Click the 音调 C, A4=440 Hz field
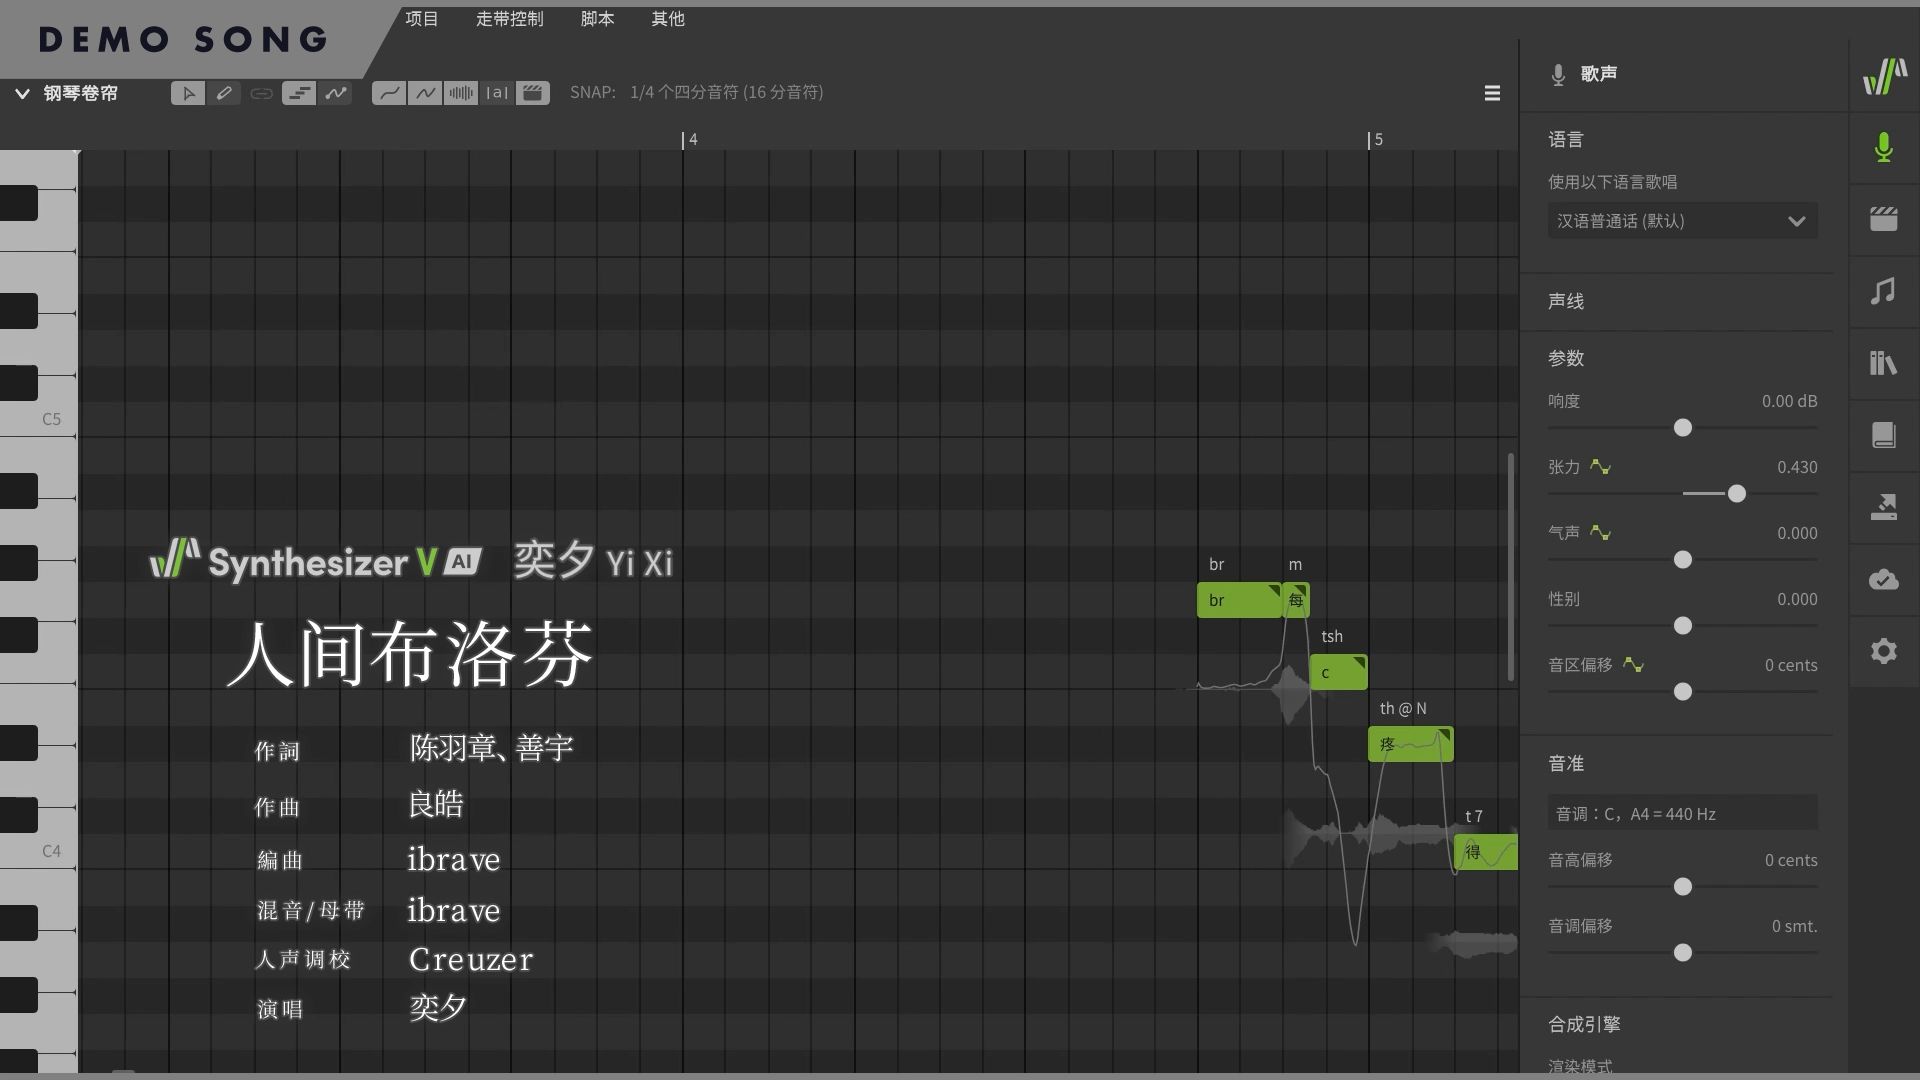The width and height of the screenshot is (1920, 1080). pos(1682,813)
